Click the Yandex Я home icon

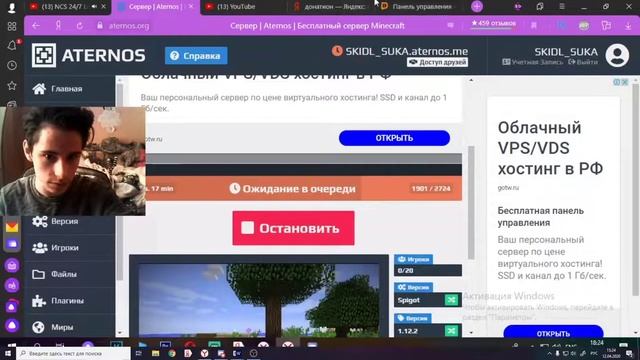click(58, 26)
